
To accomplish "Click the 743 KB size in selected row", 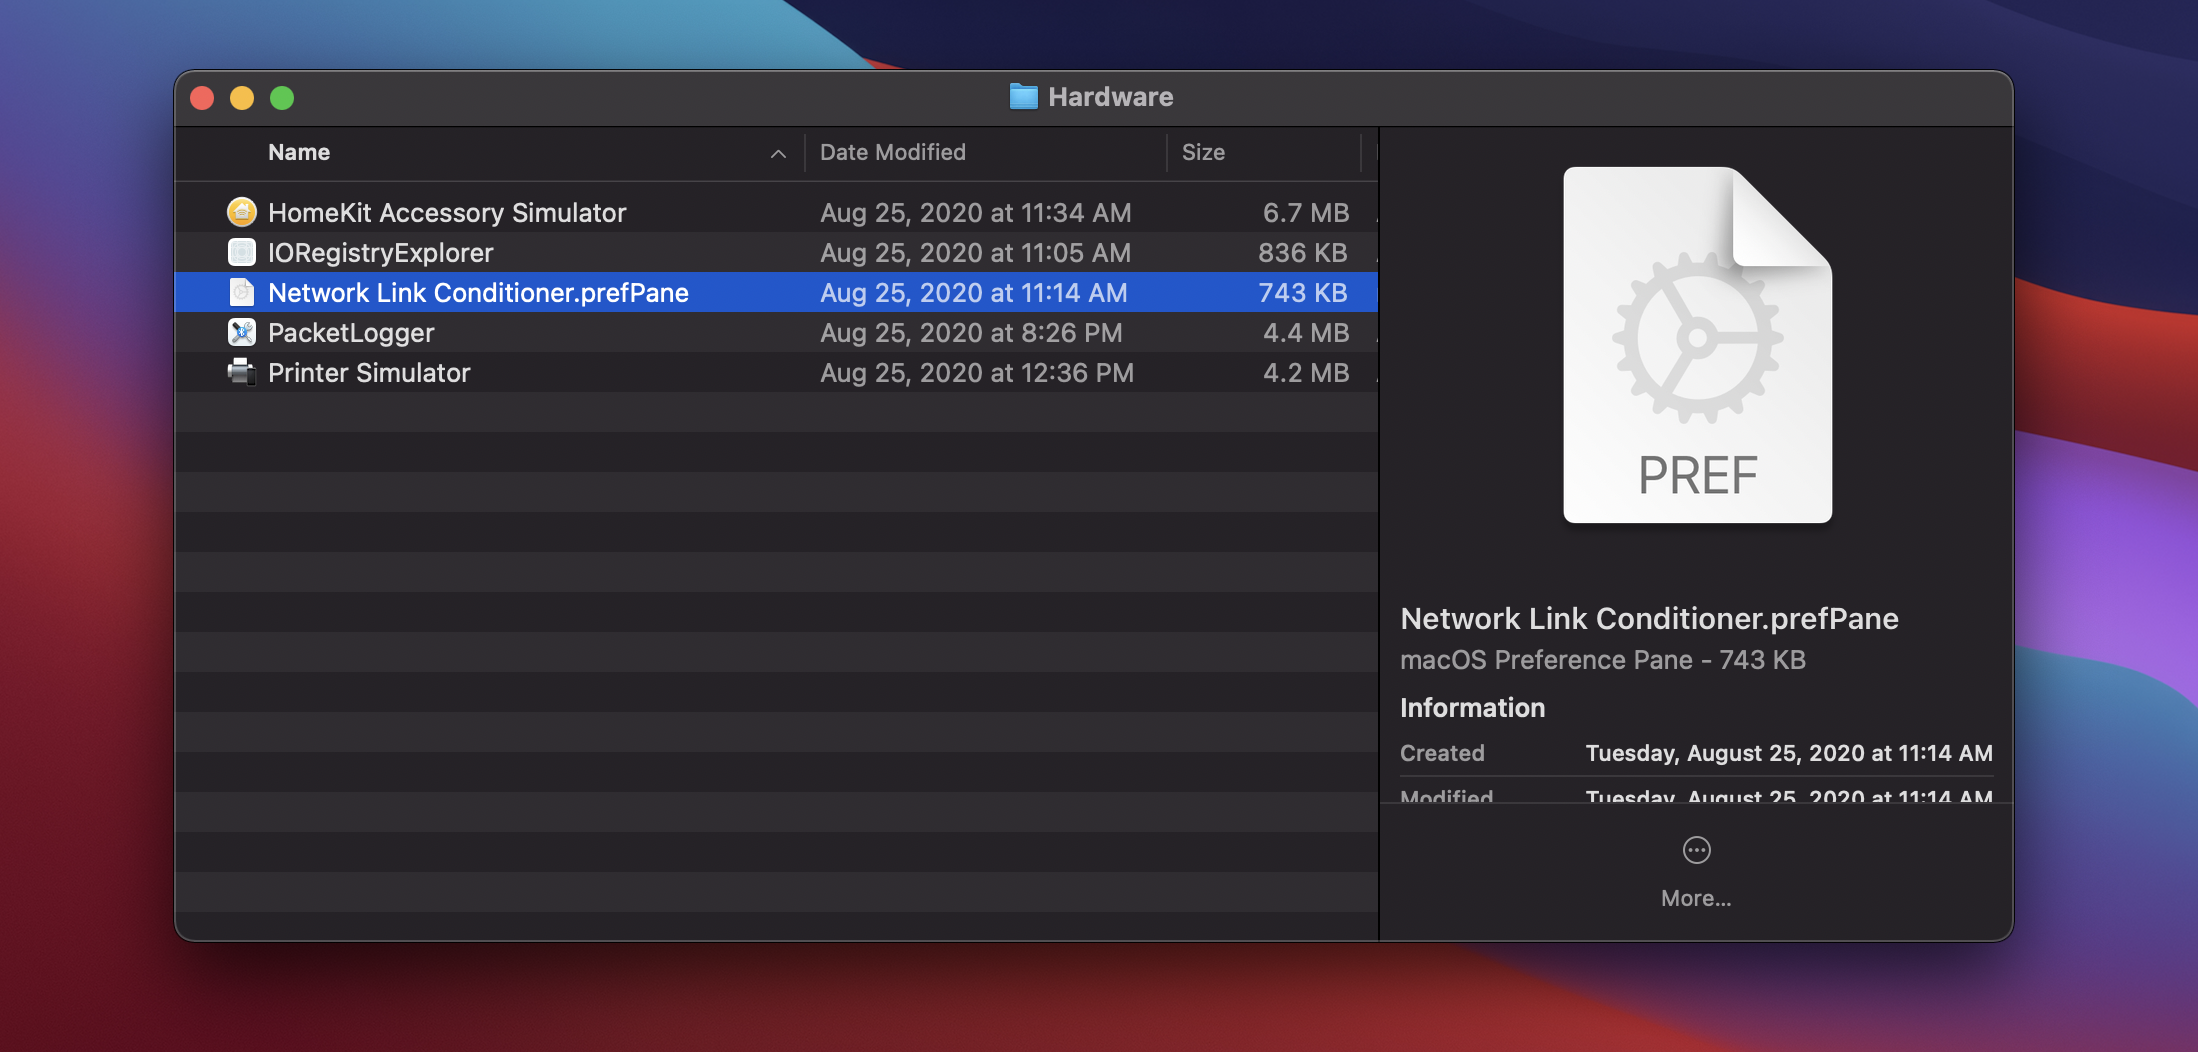I will (x=1303, y=292).
